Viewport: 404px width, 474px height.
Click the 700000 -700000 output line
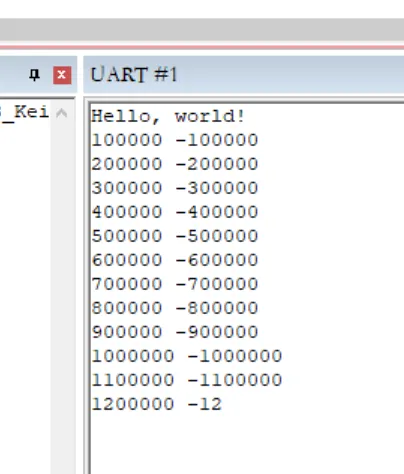[175, 284]
